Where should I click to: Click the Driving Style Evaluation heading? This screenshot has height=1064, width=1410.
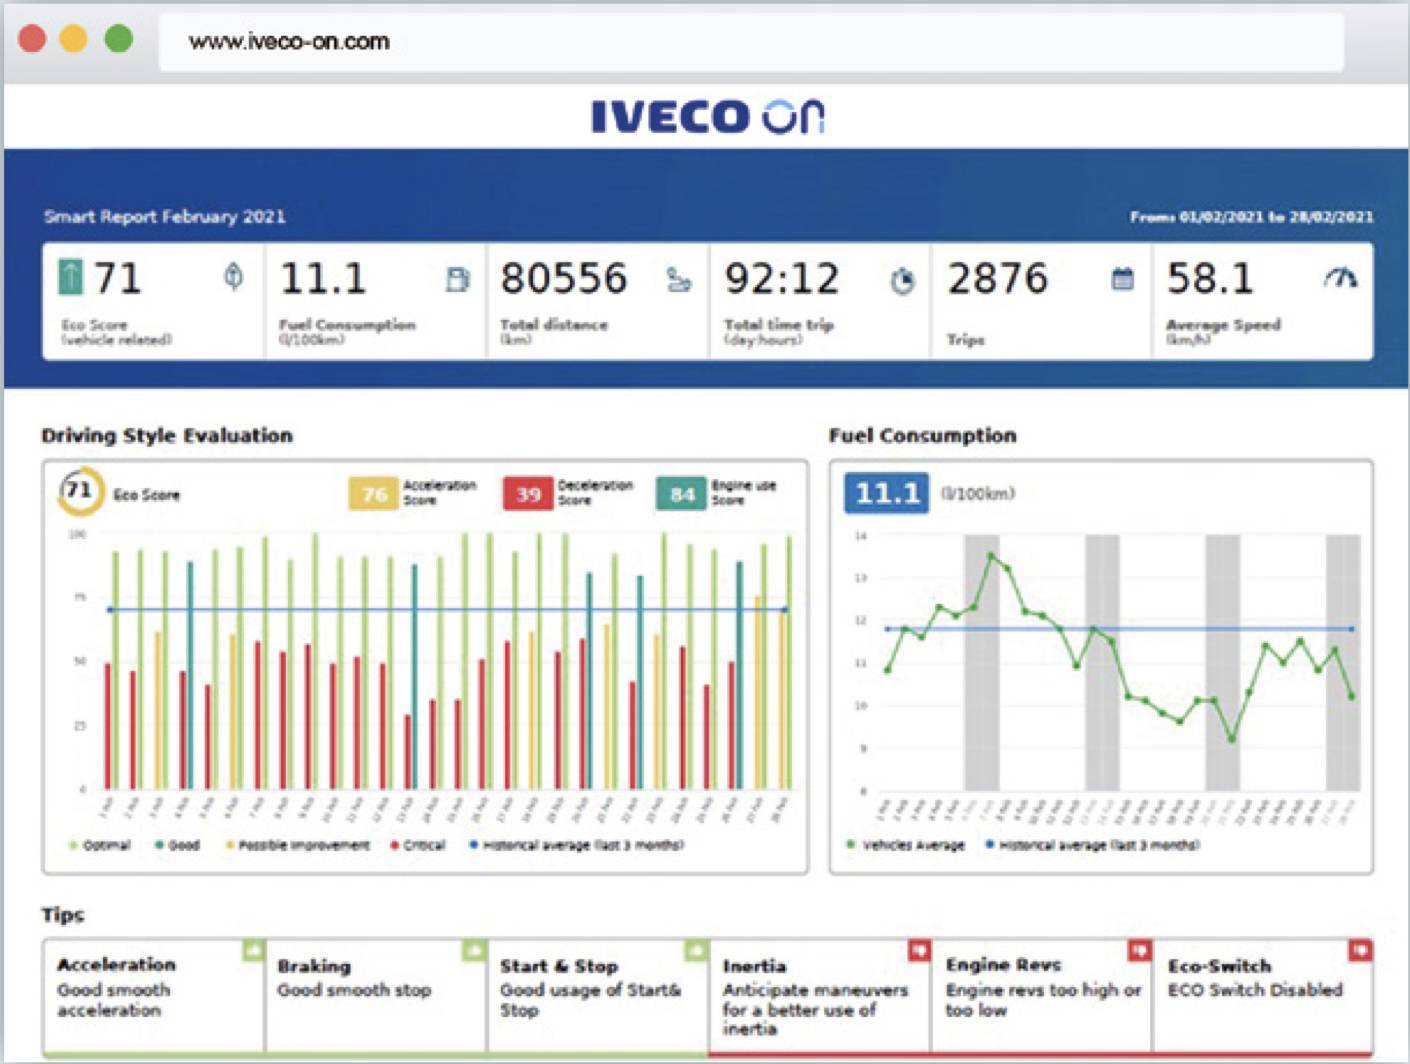(x=167, y=435)
